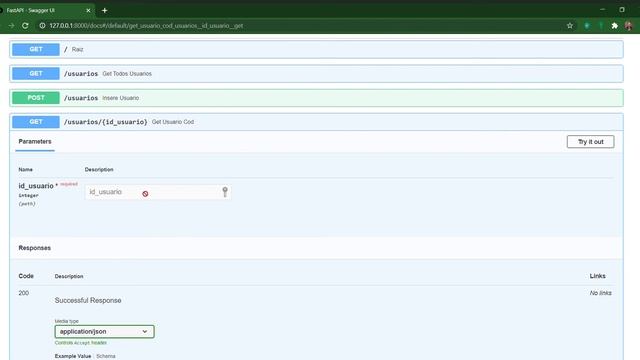The width and height of the screenshot is (640, 360).
Task: Click the Try it out button
Action: [x=590, y=142]
